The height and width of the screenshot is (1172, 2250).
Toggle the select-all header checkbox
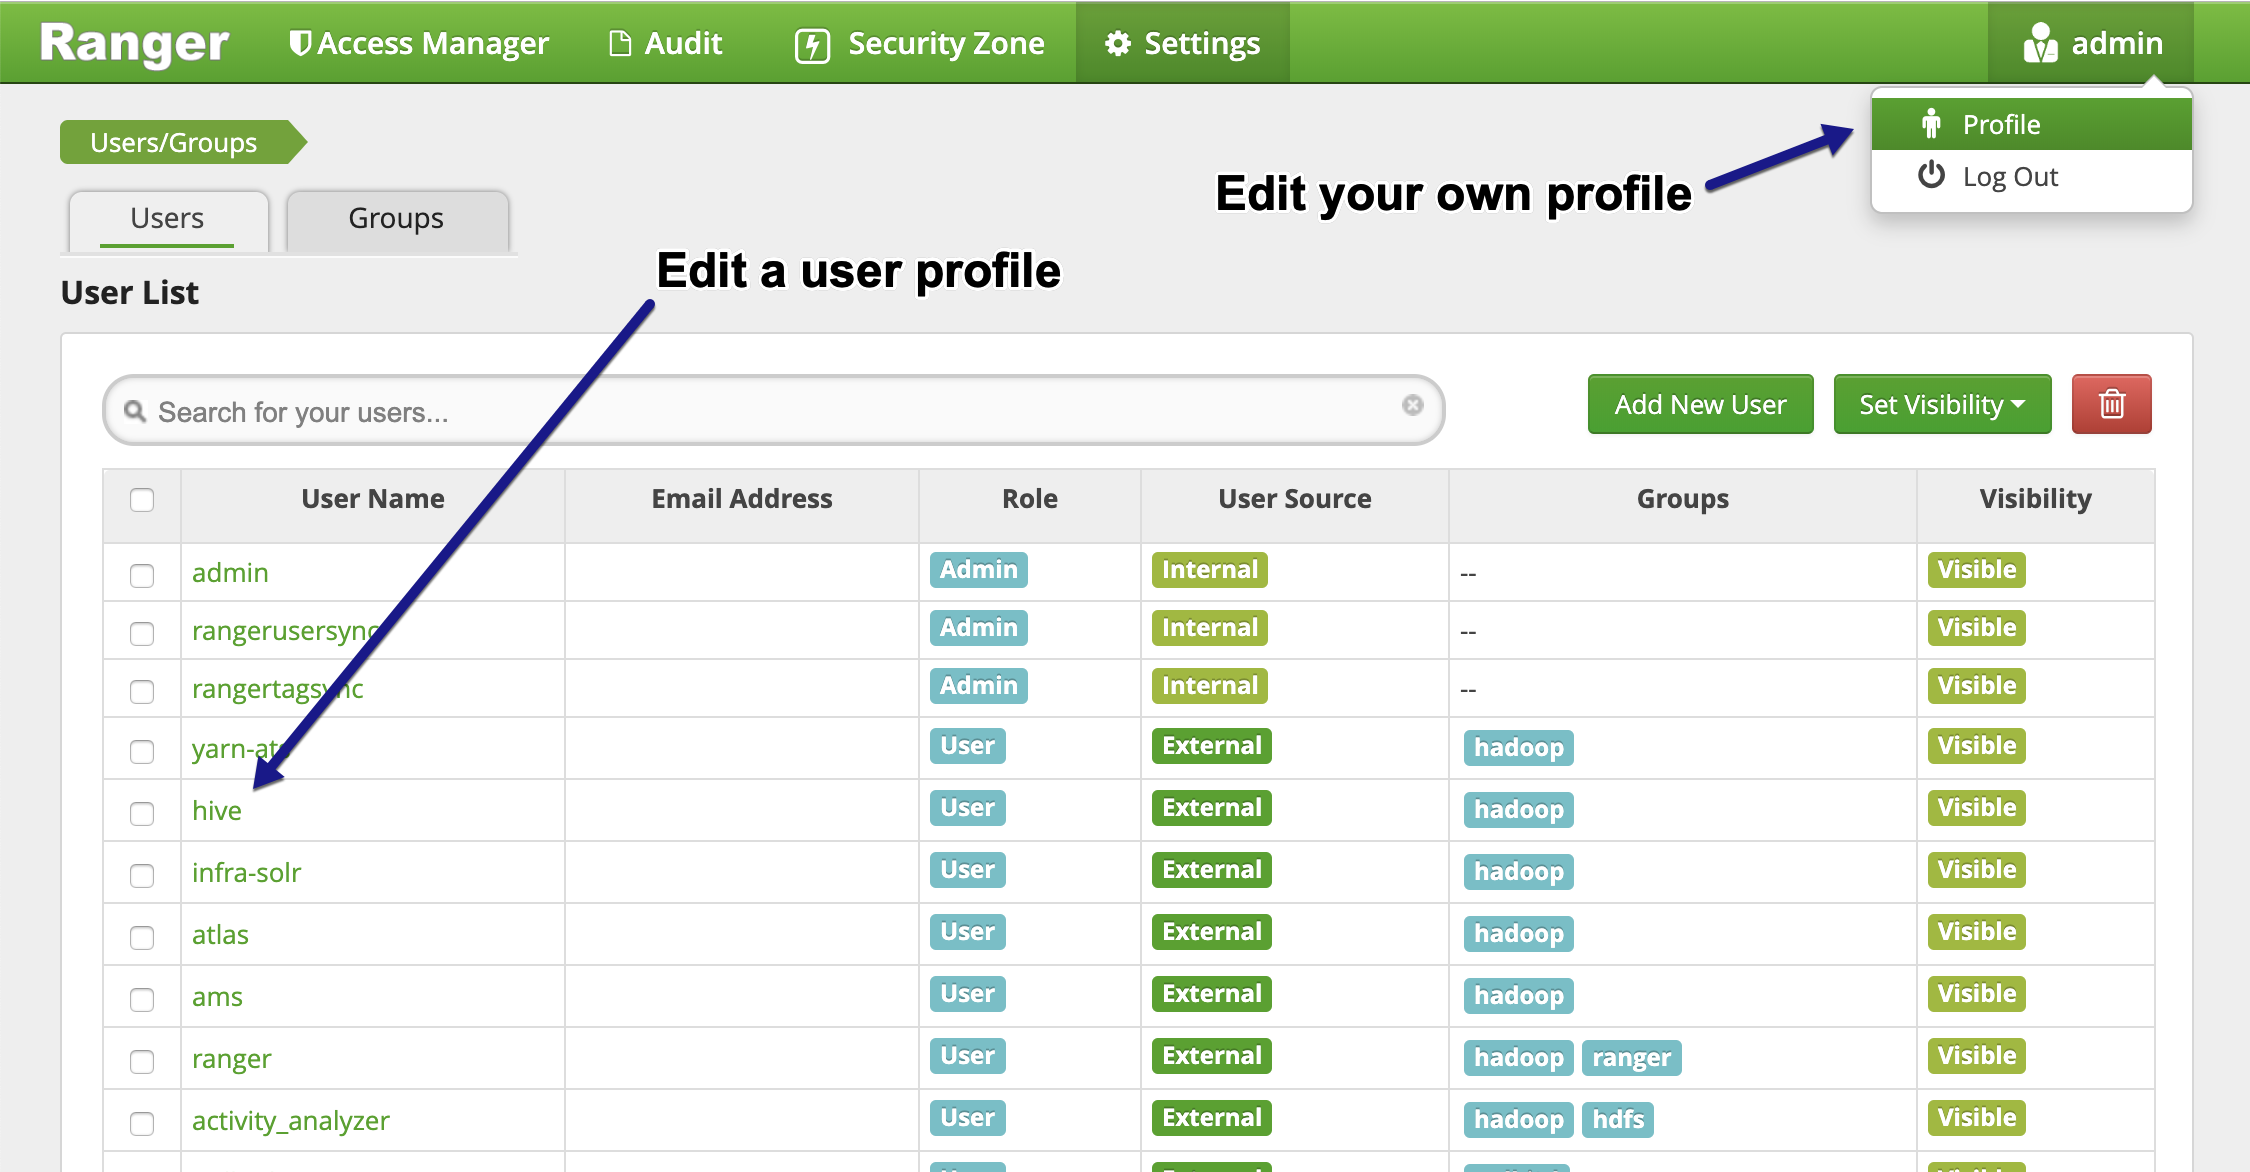pos(142,500)
